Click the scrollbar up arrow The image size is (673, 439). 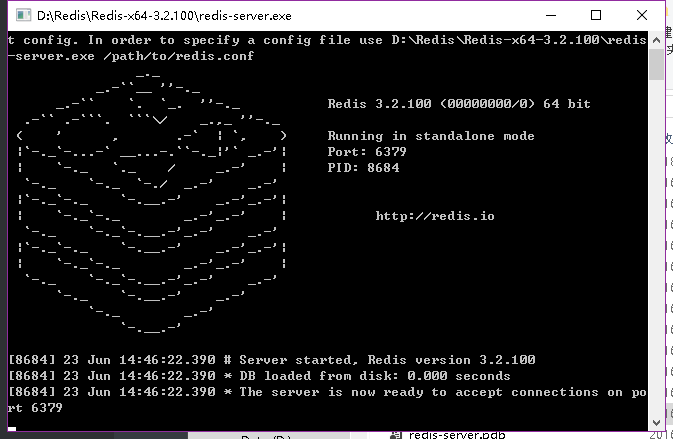[656, 40]
